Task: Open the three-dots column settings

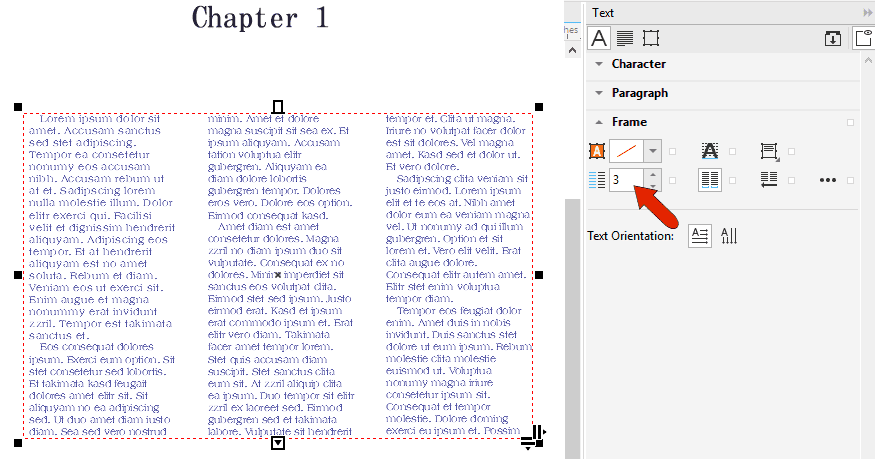Action: (827, 180)
